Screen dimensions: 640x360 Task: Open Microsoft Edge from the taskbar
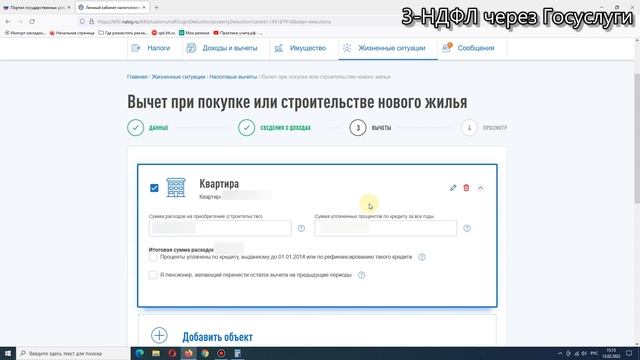point(140,353)
